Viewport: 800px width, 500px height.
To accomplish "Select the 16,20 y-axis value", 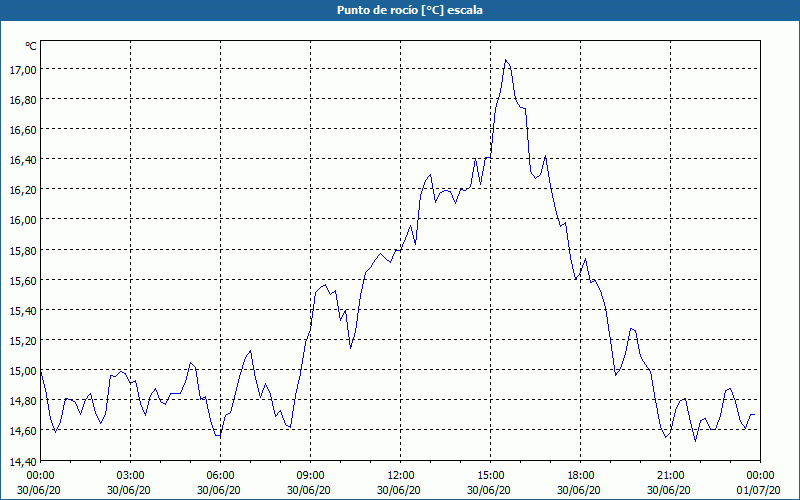I will [23, 190].
